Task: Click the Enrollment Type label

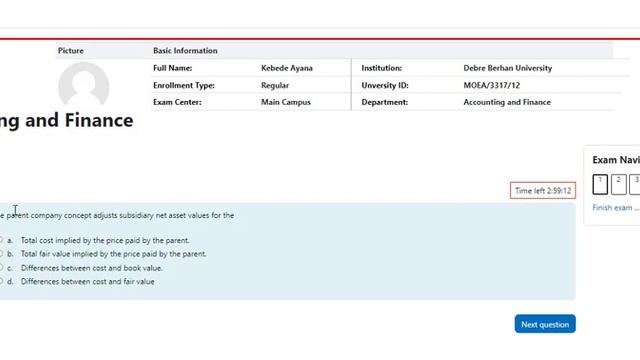Action: click(x=184, y=85)
